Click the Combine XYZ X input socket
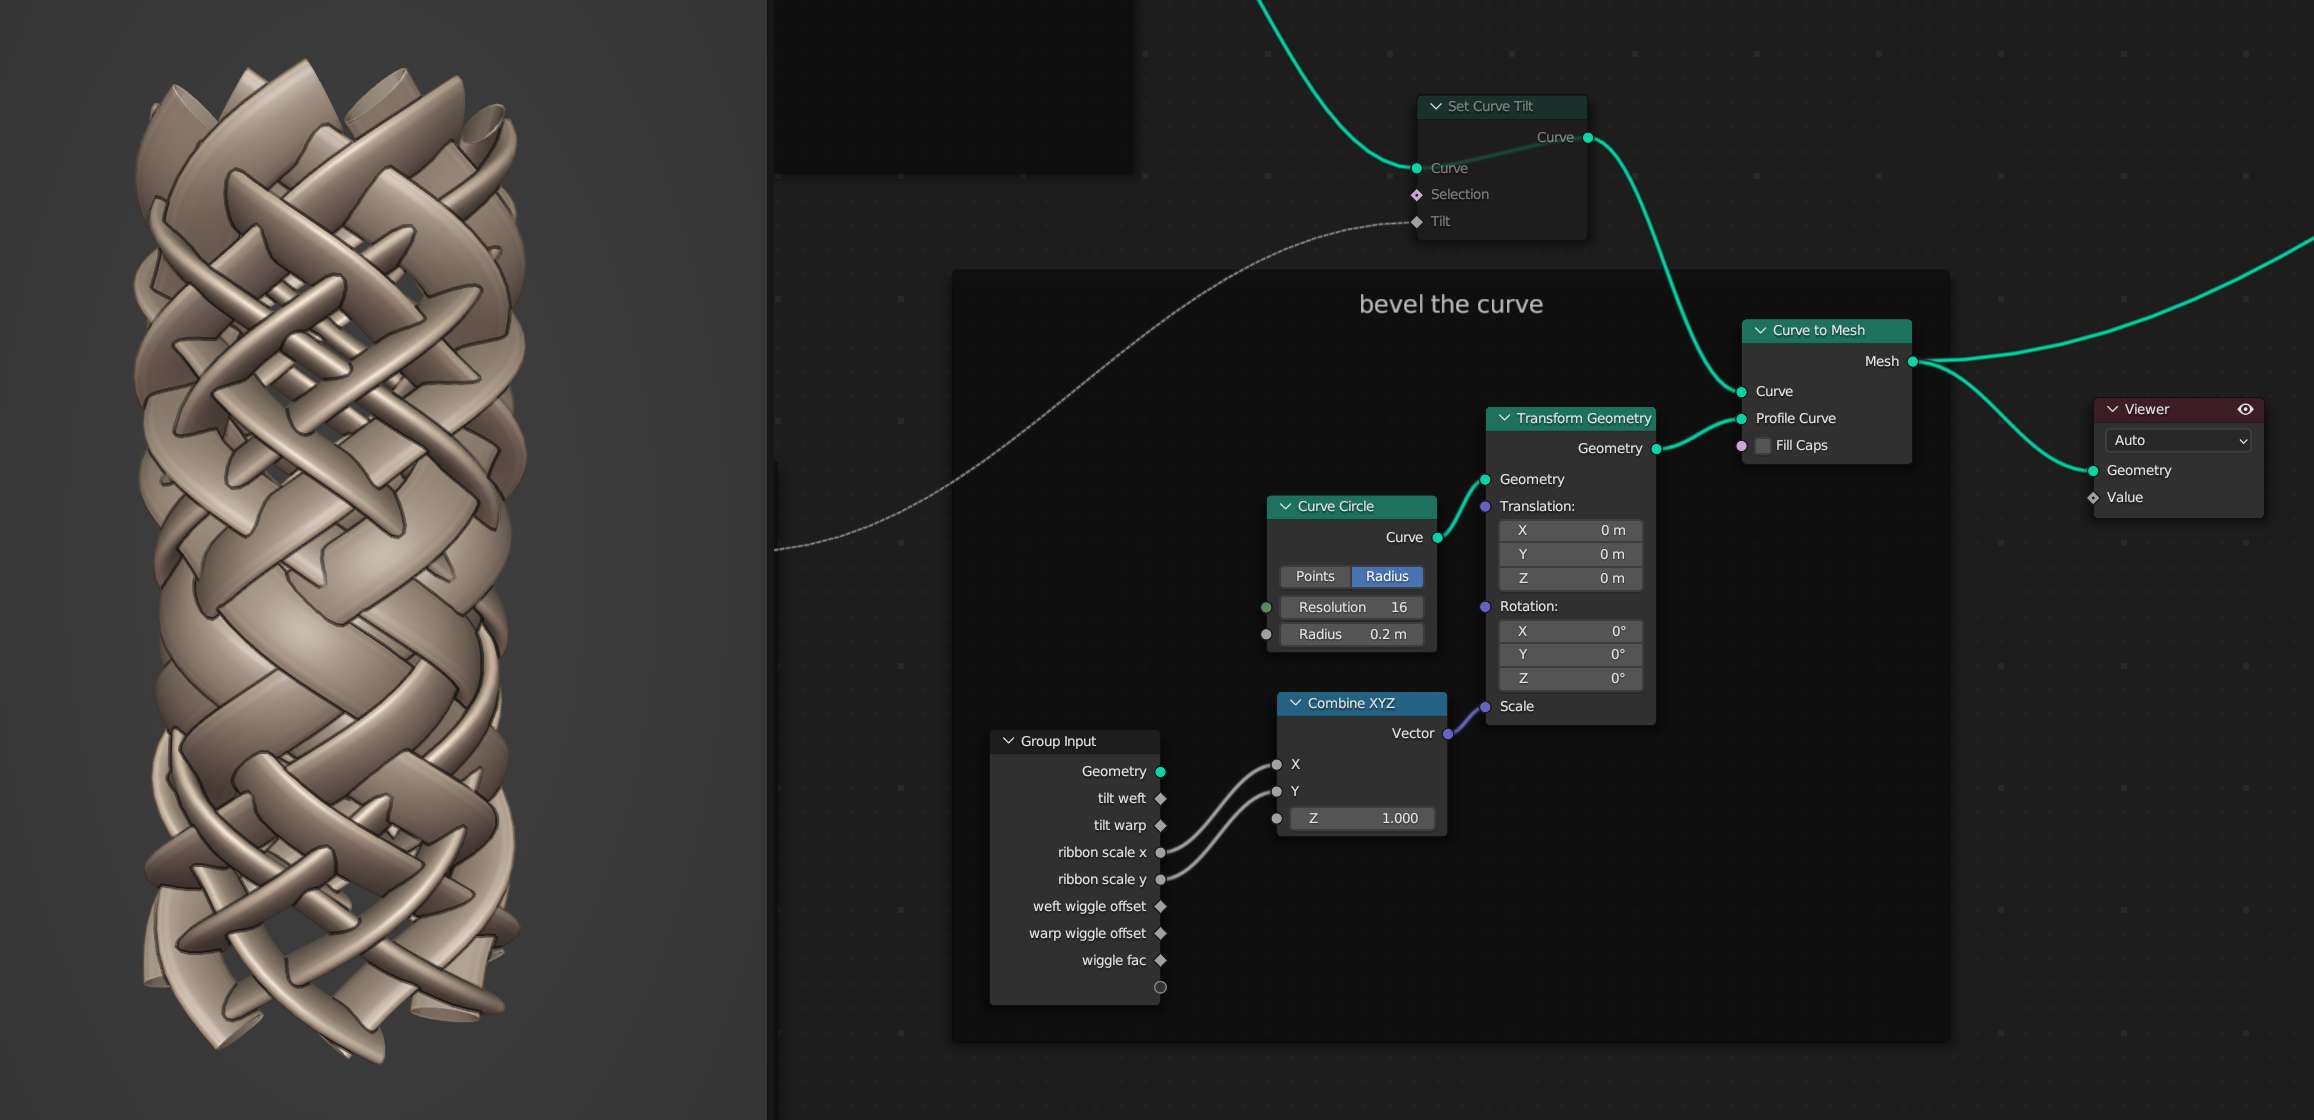The image size is (2314, 1120). click(x=1277, y=765)
